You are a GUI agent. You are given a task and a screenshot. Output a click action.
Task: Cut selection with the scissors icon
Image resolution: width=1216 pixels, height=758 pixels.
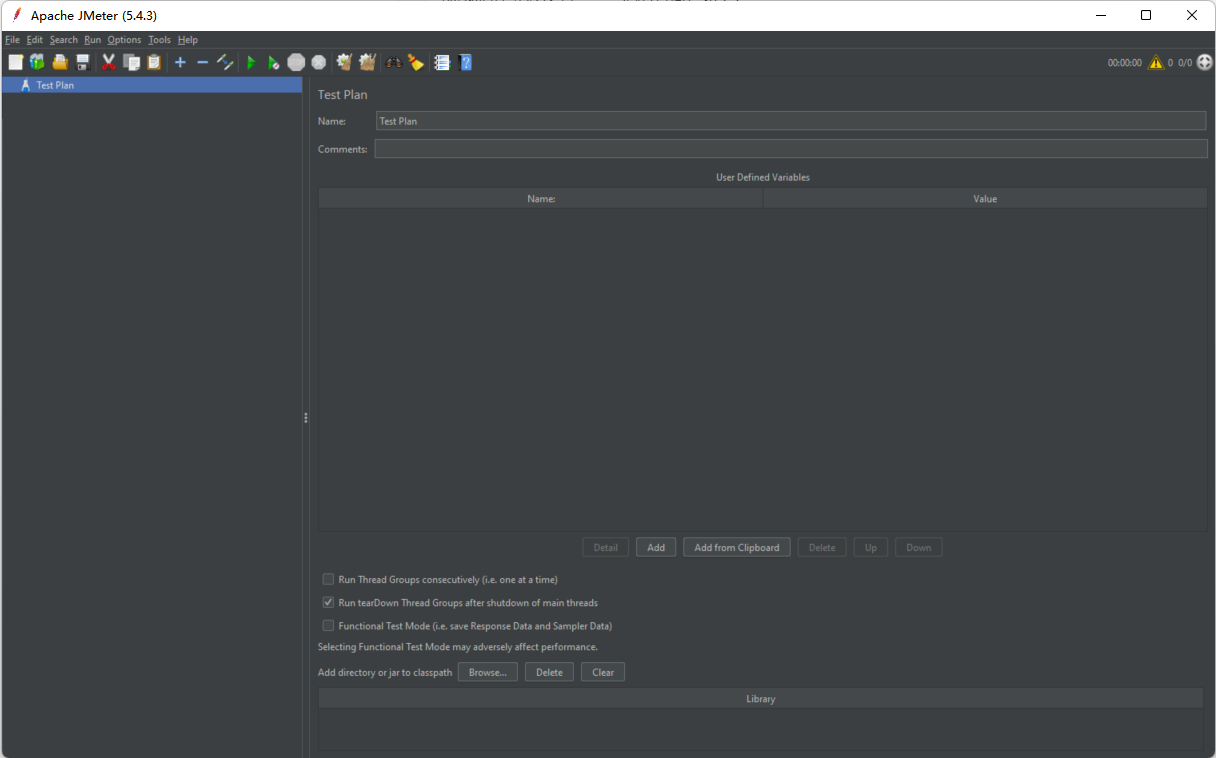click(x=109, y=62)
